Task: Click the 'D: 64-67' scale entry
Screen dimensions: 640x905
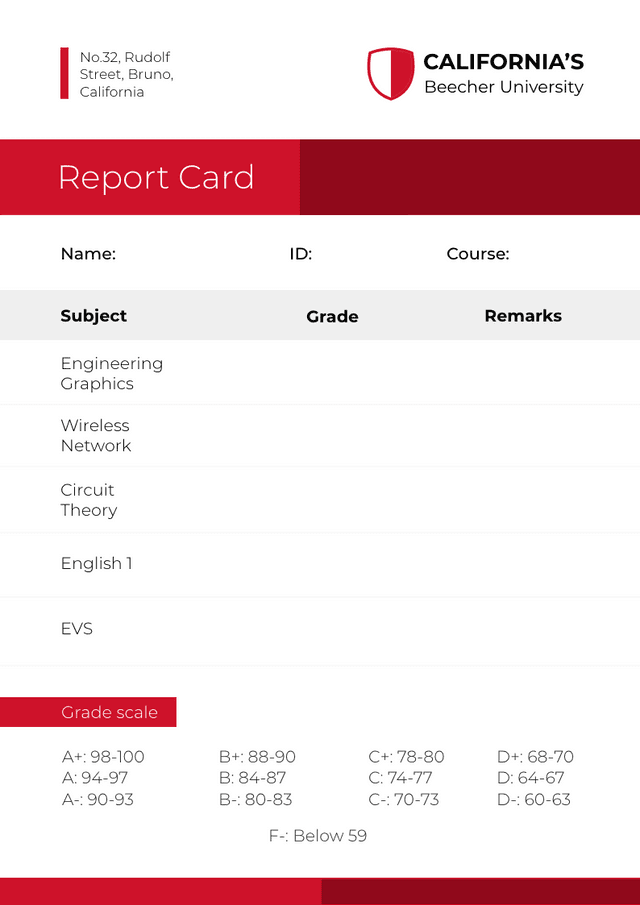Action: pyautogui.click(x=530, y=778)
